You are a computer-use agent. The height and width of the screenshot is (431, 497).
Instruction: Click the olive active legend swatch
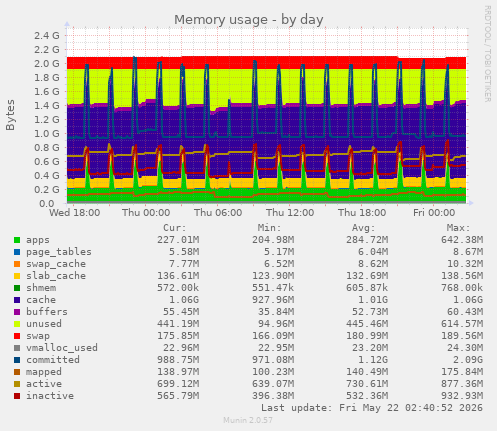pos(17,384)
